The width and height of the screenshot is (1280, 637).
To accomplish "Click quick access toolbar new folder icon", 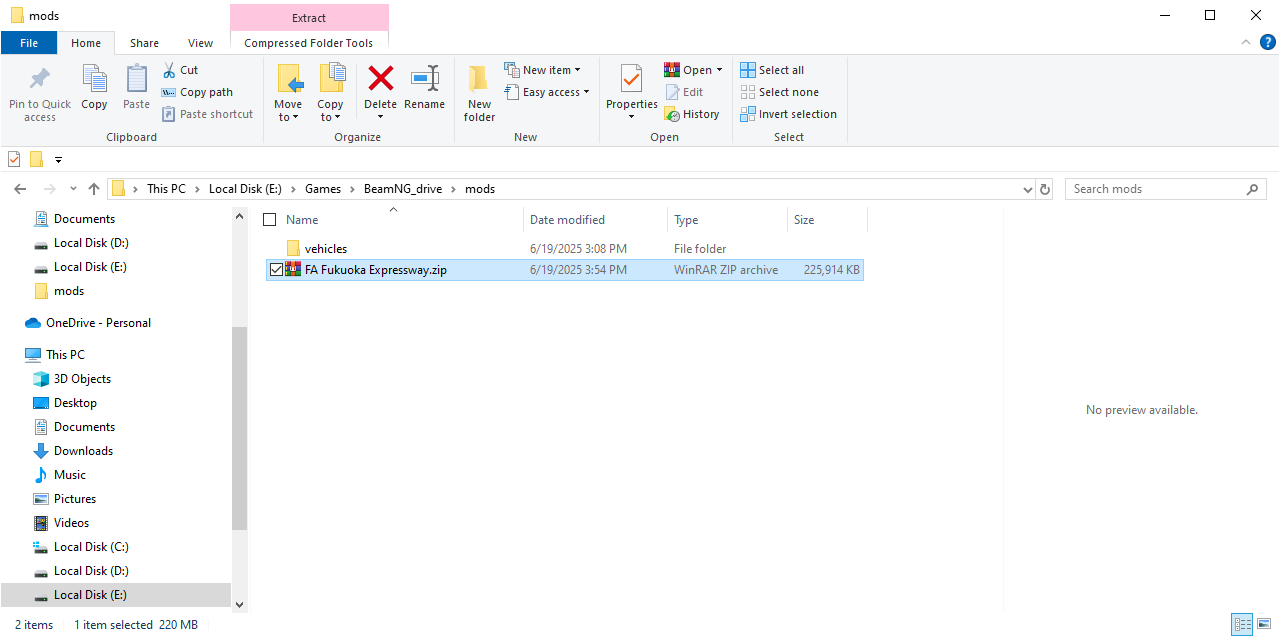I will 37,159.
